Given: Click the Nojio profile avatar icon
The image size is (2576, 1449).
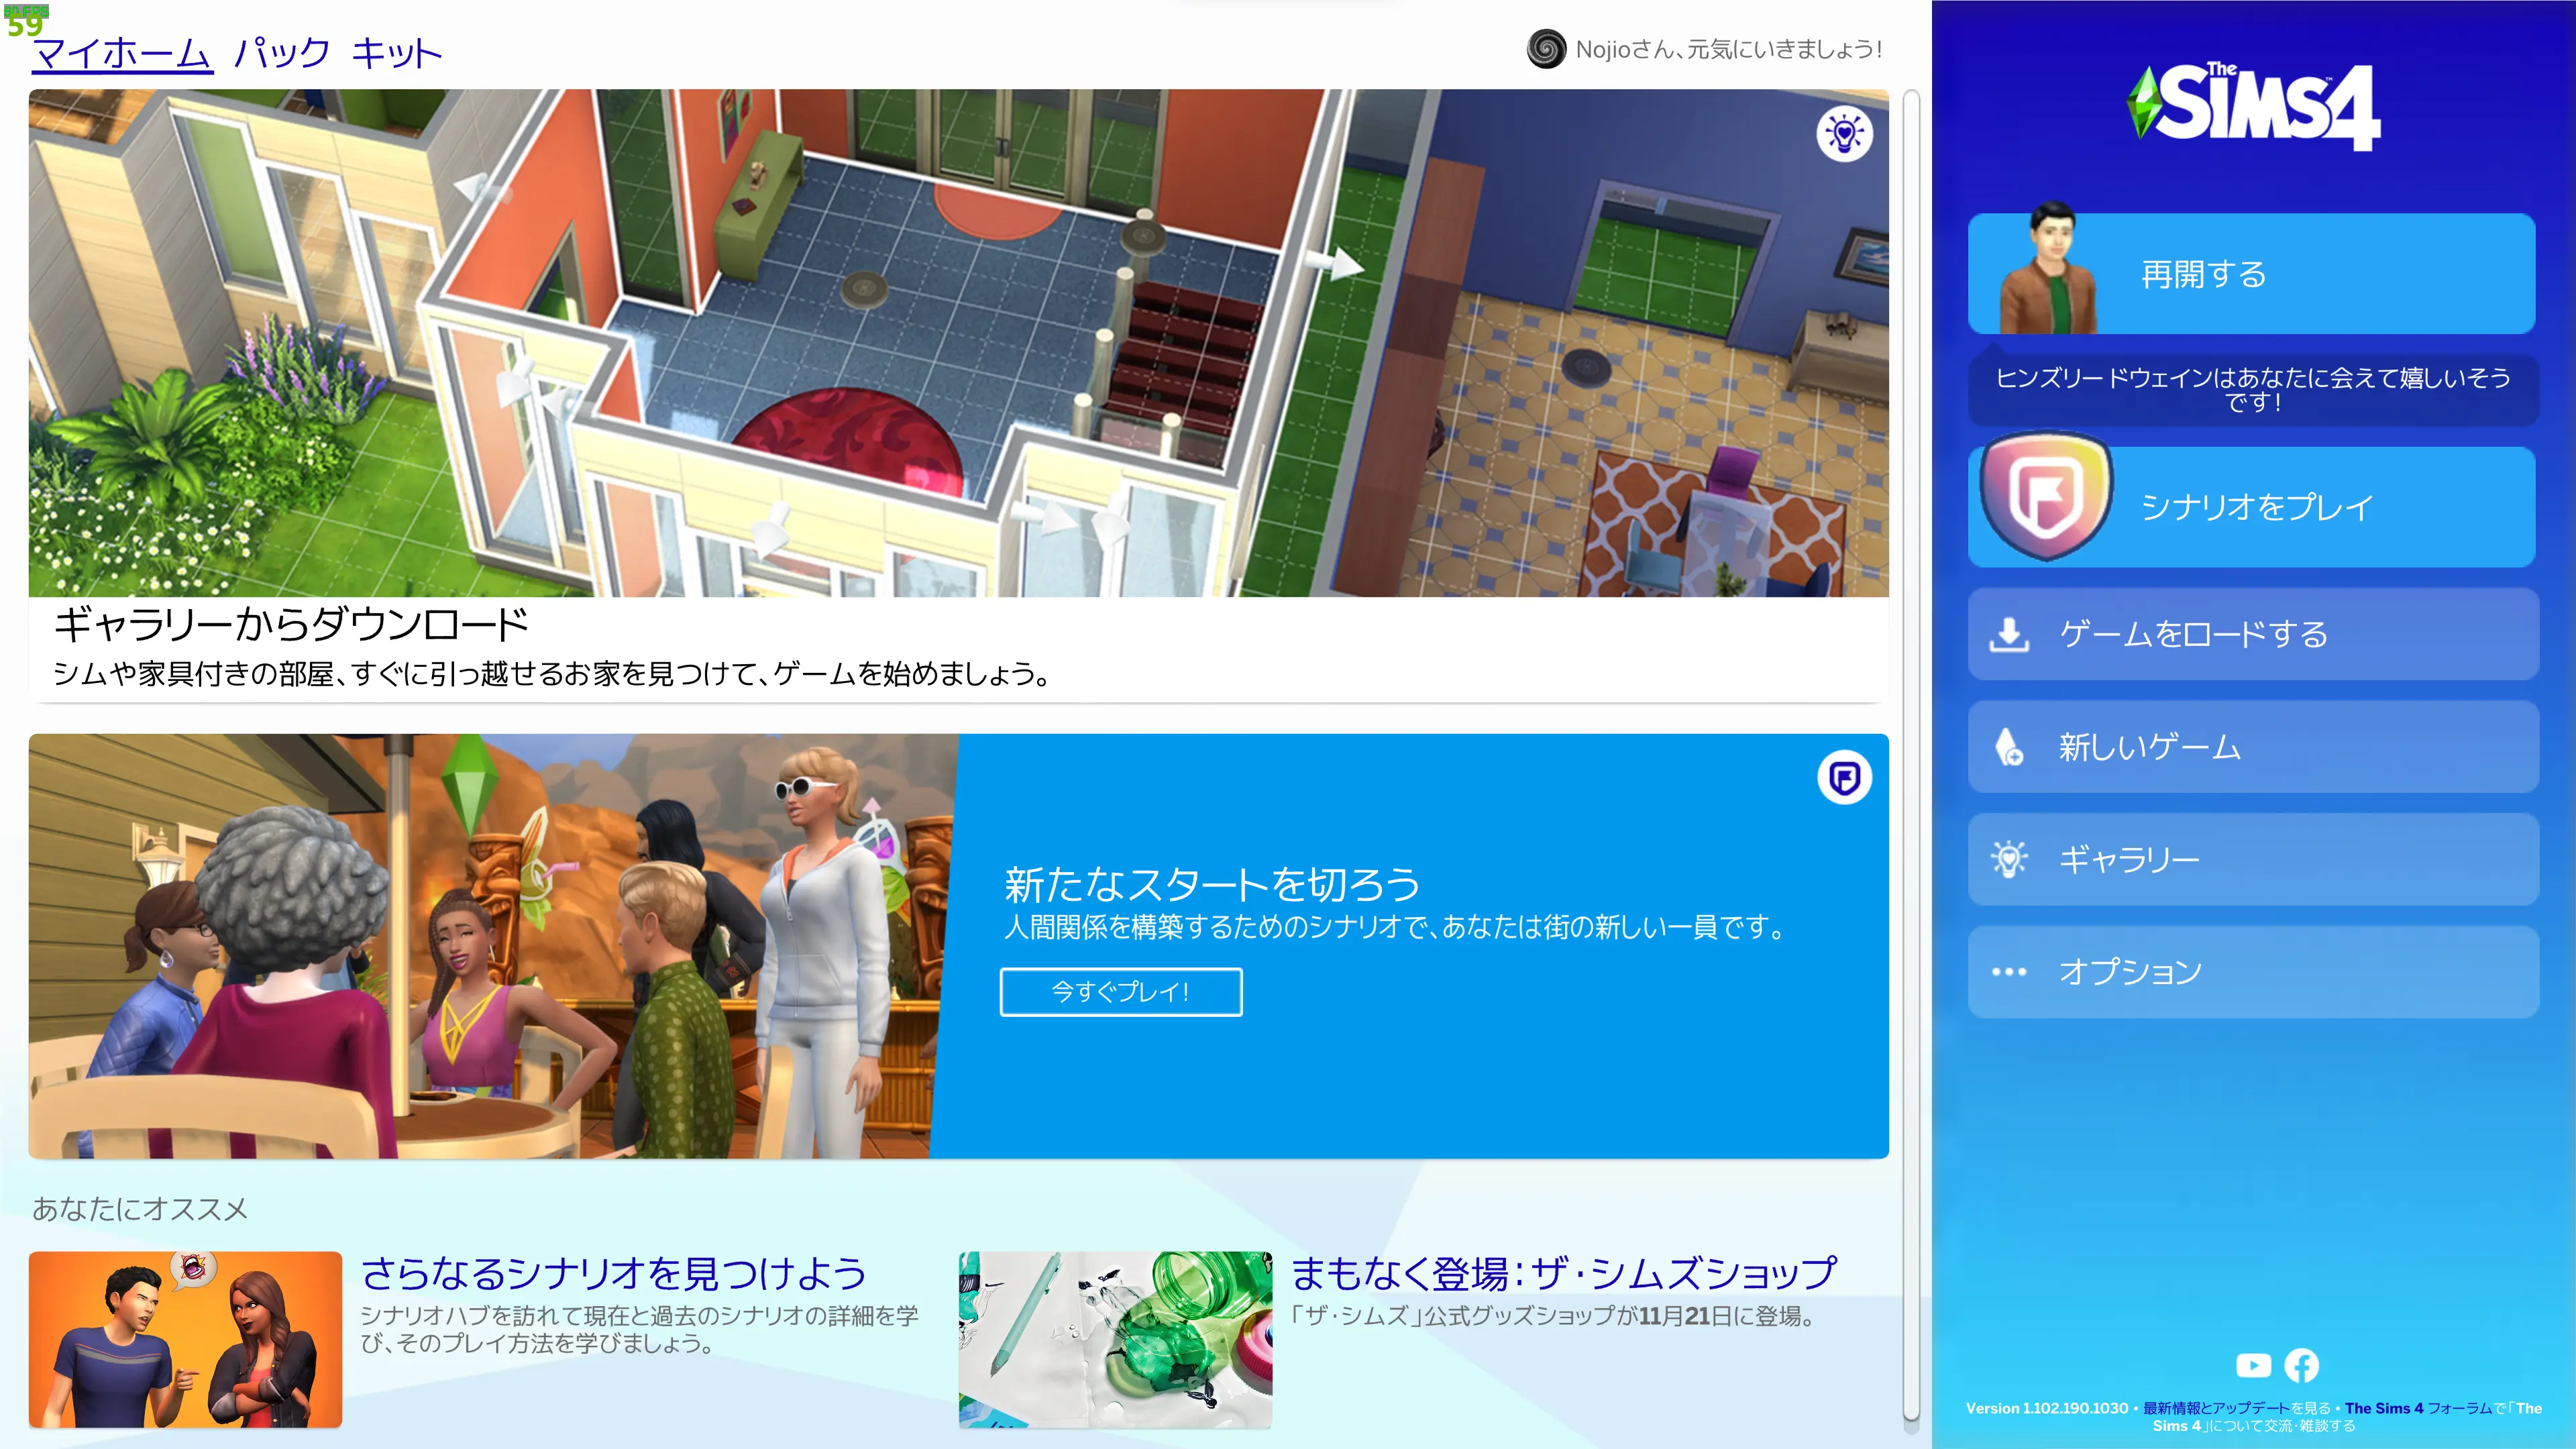Looking at the screenshot, I should click(x=1546, y=49).
